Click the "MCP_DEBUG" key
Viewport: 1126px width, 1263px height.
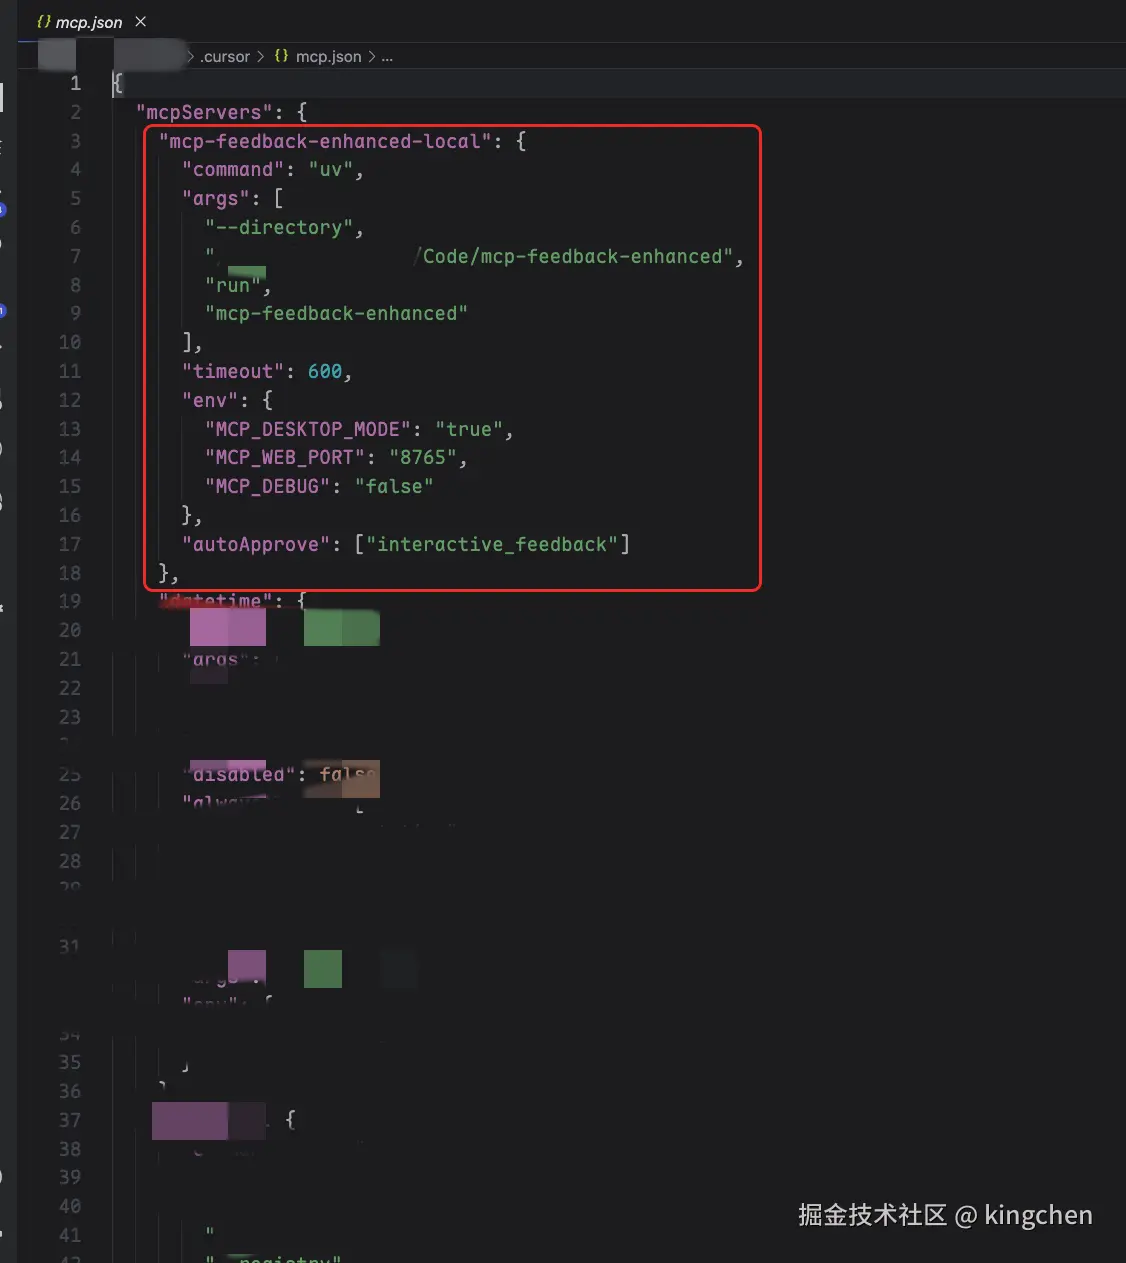click(267, 487)
